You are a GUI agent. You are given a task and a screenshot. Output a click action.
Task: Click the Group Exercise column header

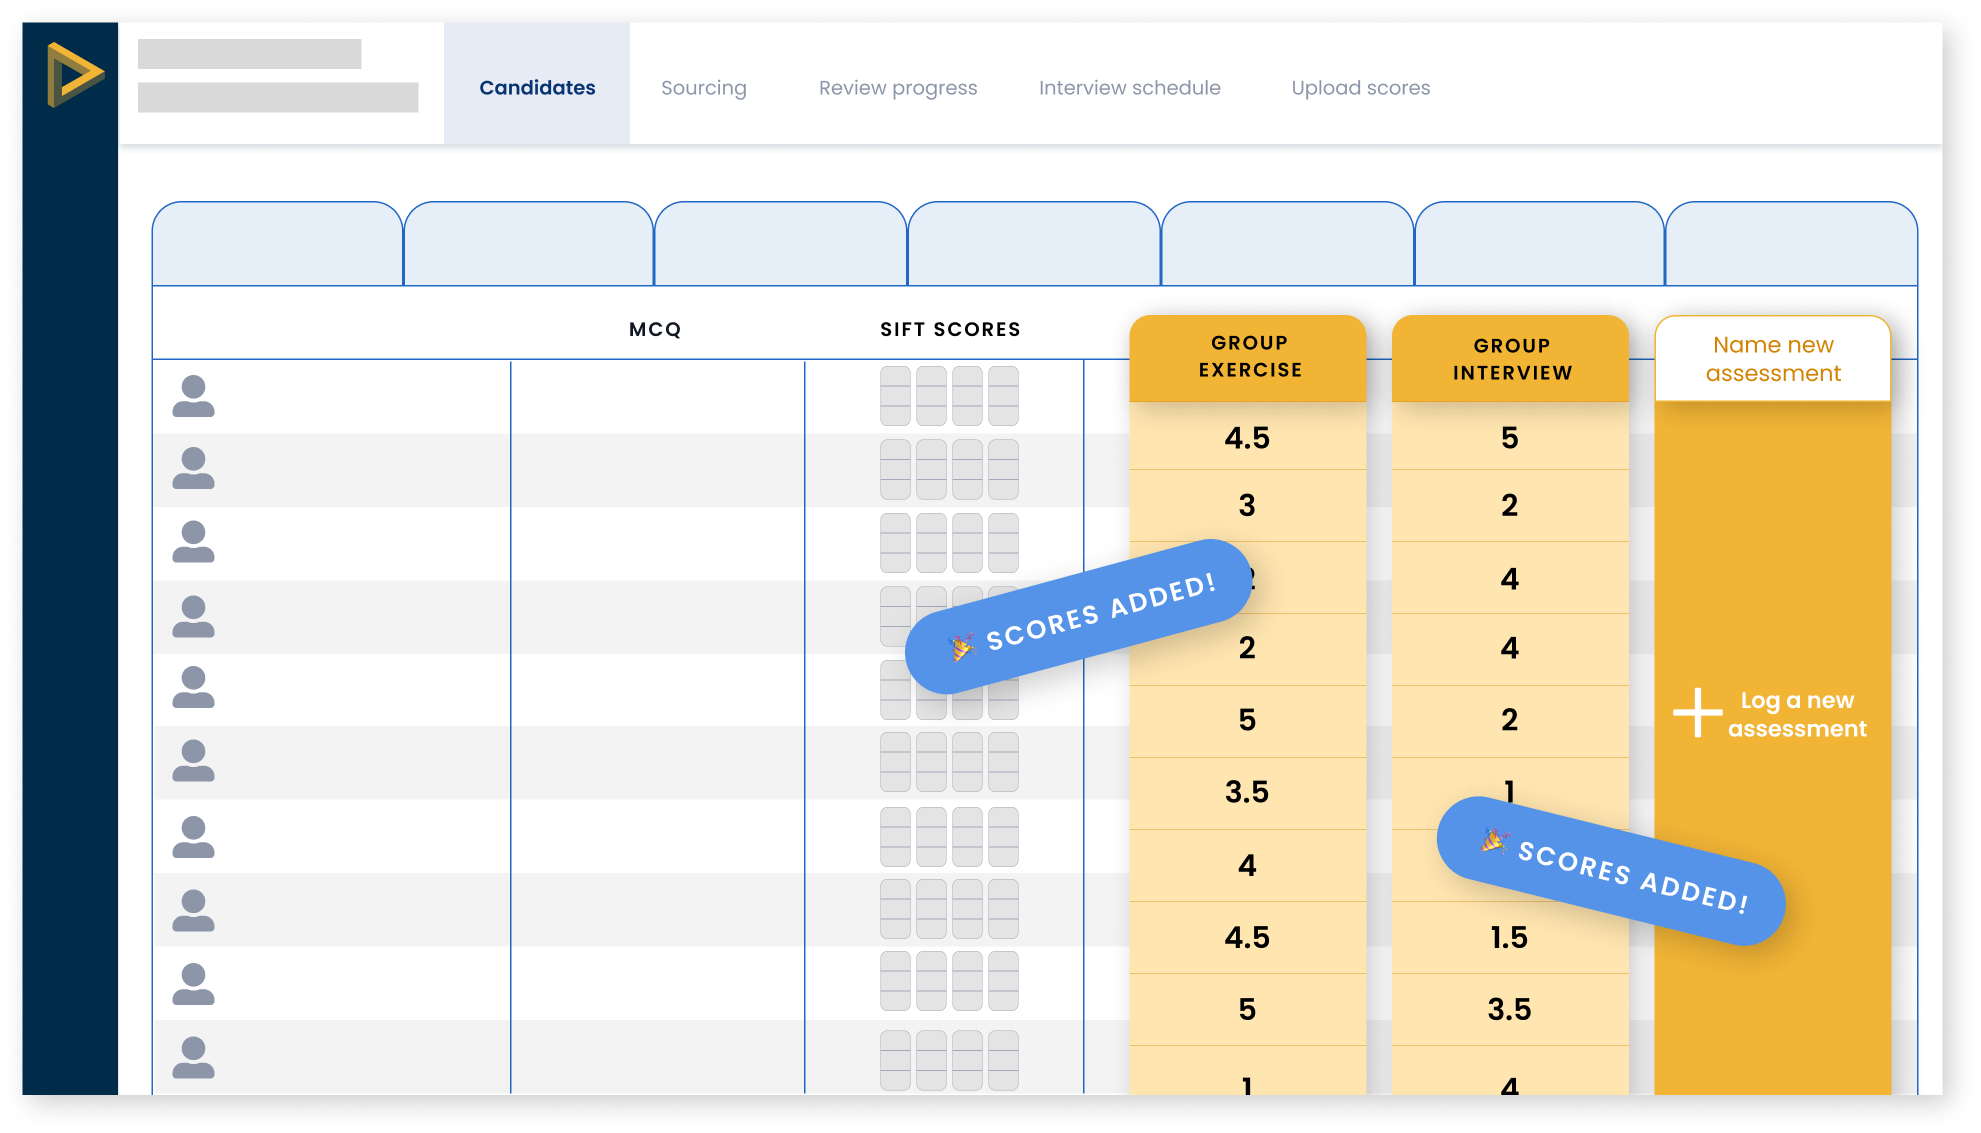(1249, 357)
